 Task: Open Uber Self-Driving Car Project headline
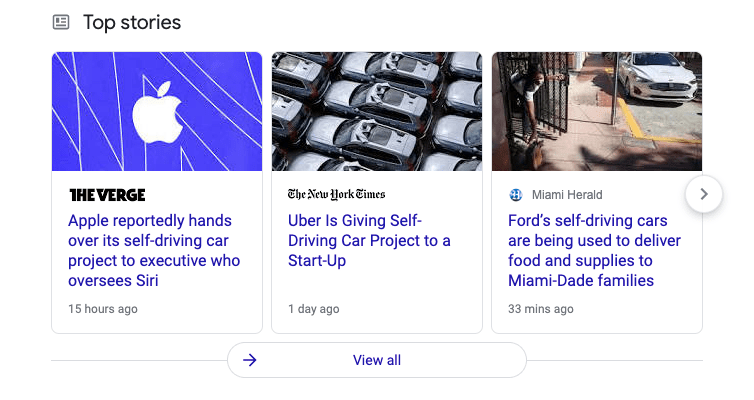point(369,240)
